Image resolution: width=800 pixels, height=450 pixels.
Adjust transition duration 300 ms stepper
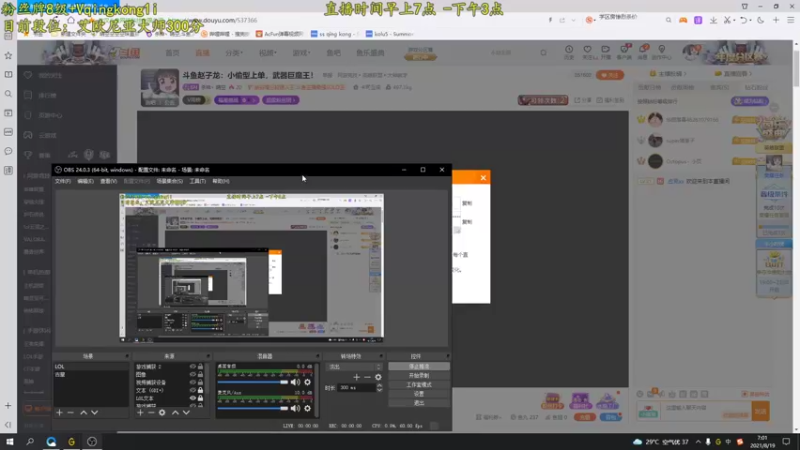coord(379,388)
